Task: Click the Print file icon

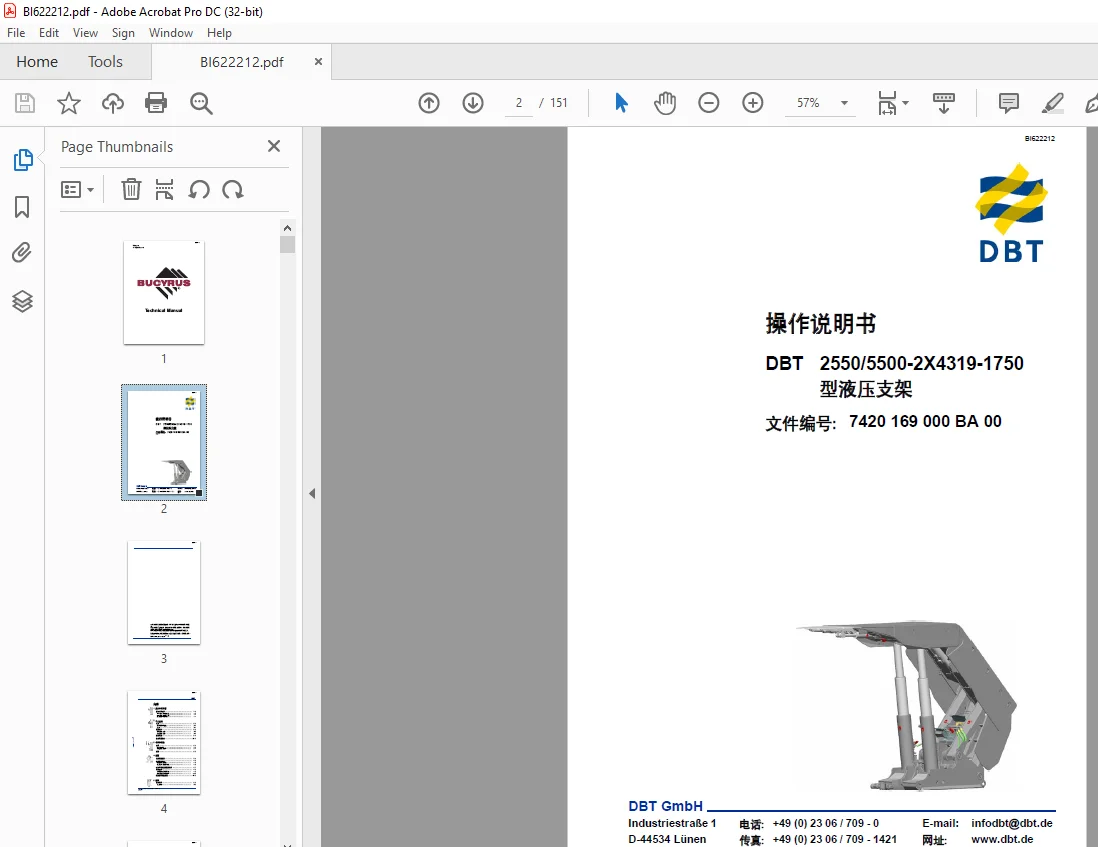Action: pos(155,103)
